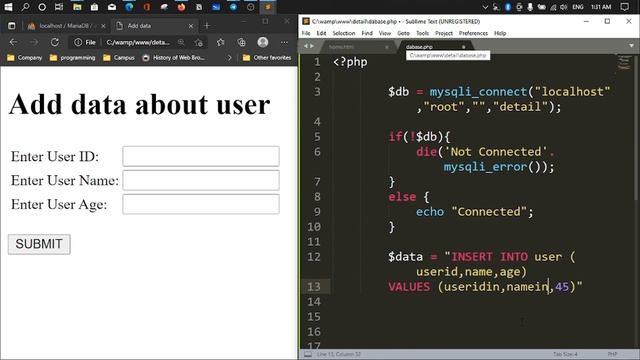Open the Mail app on the taskbar

pos(112,7)
